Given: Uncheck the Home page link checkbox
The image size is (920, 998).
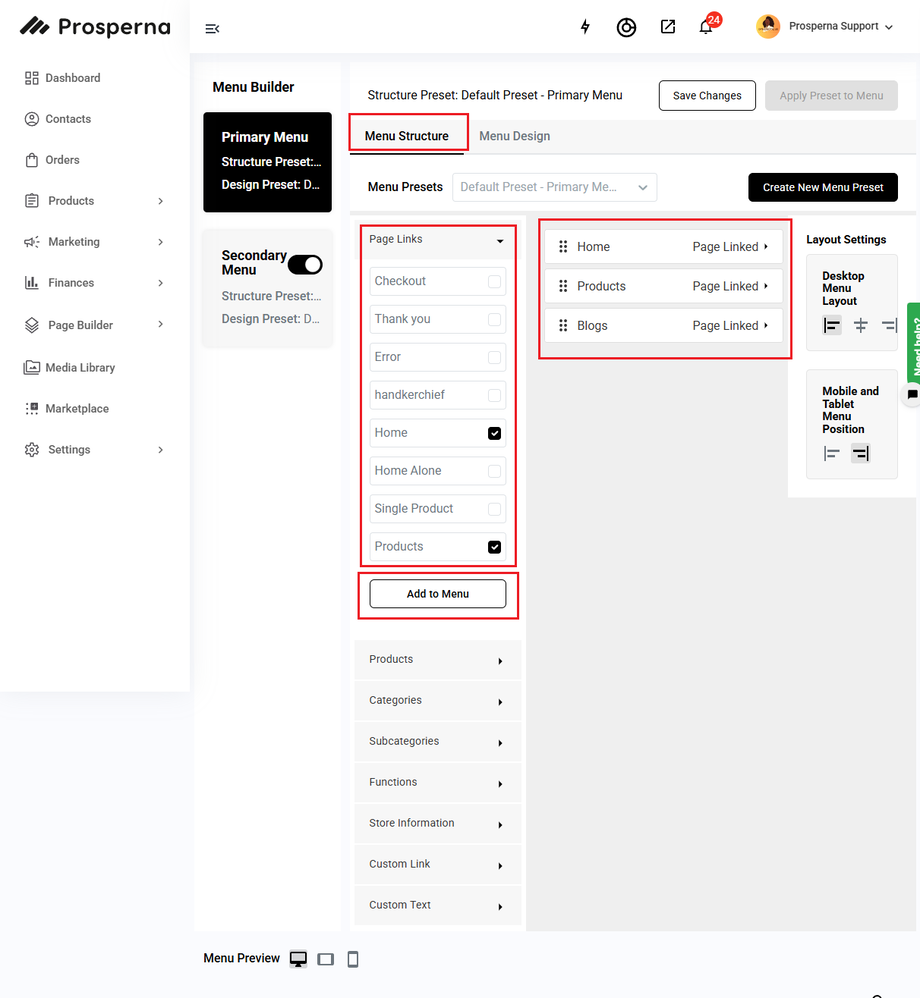Looking at the screenshot, I should (493, 432).
